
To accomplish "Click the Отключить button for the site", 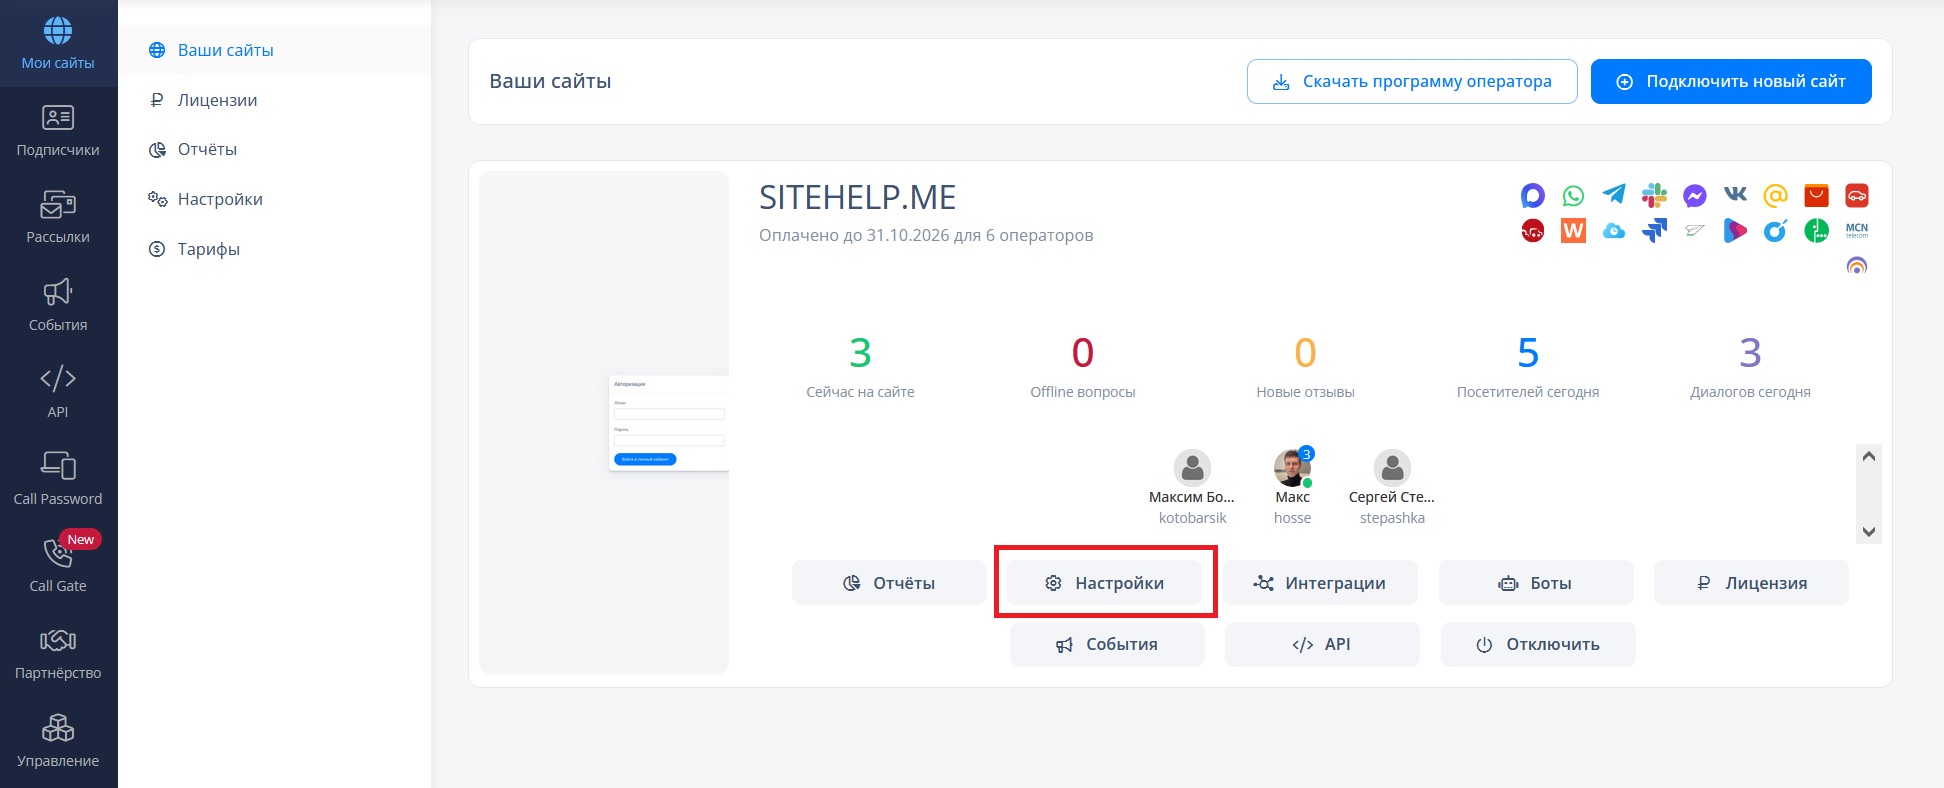I will click(1537, 645).
